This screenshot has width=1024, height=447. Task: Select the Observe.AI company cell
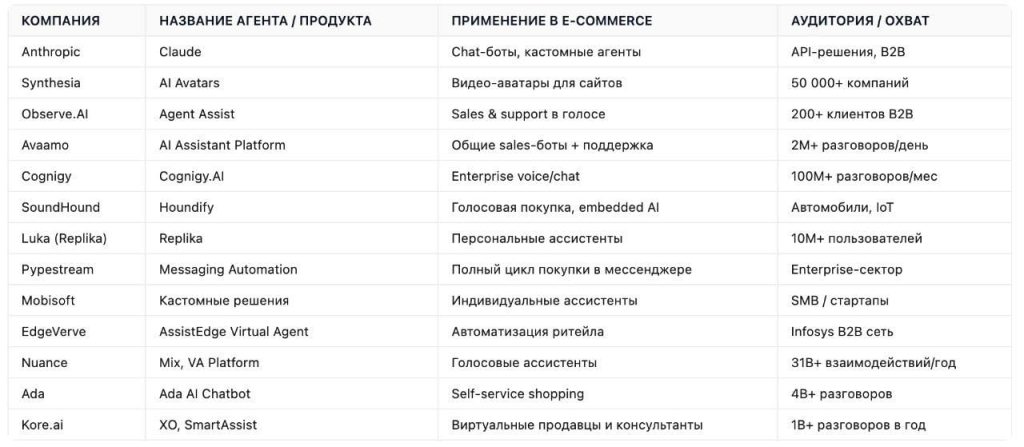(x=55, y=114)
